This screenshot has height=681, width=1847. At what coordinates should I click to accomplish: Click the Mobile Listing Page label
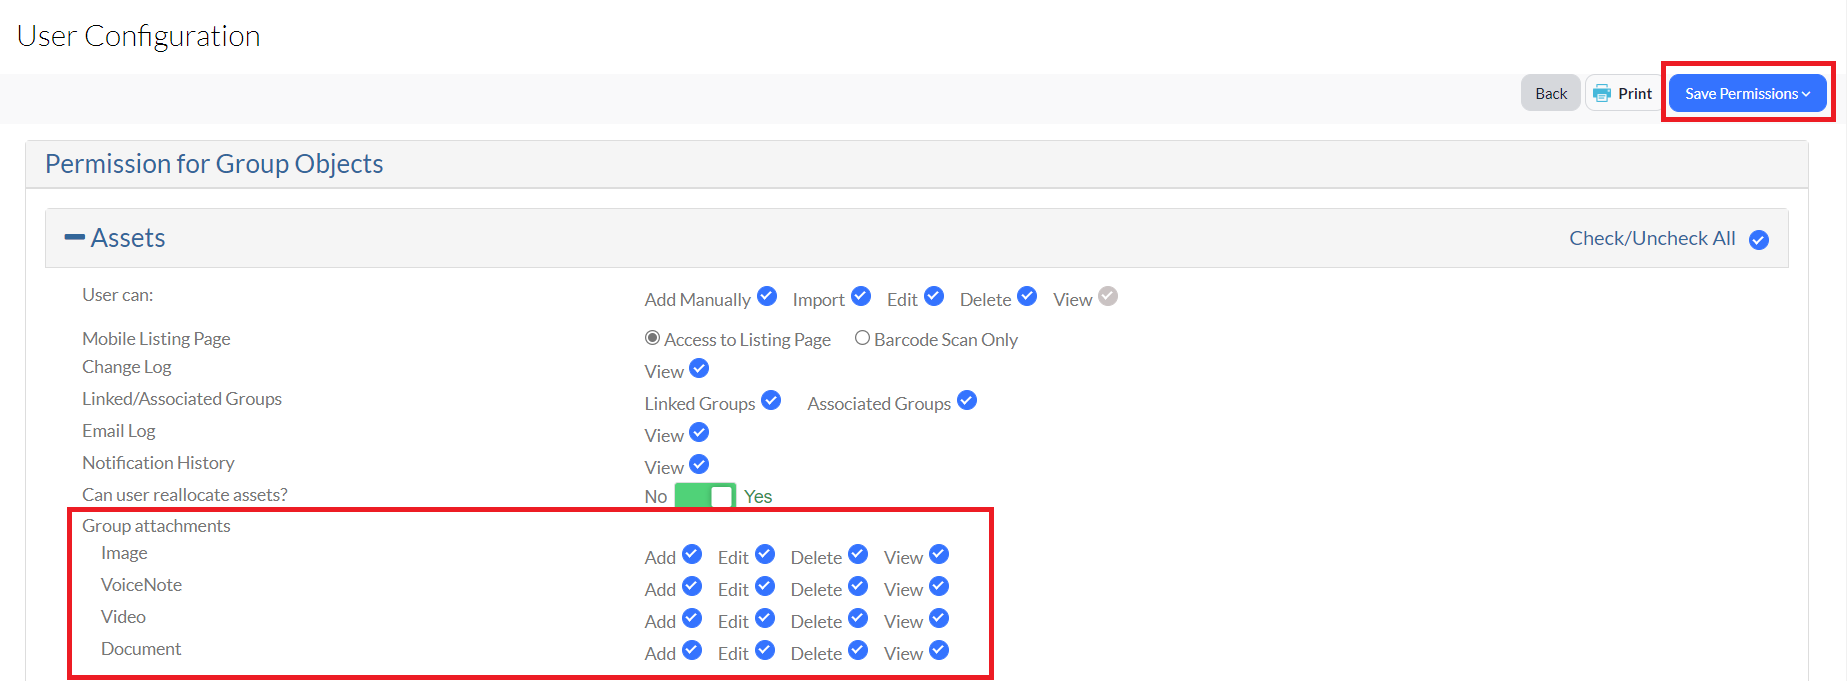pos(156,339)
